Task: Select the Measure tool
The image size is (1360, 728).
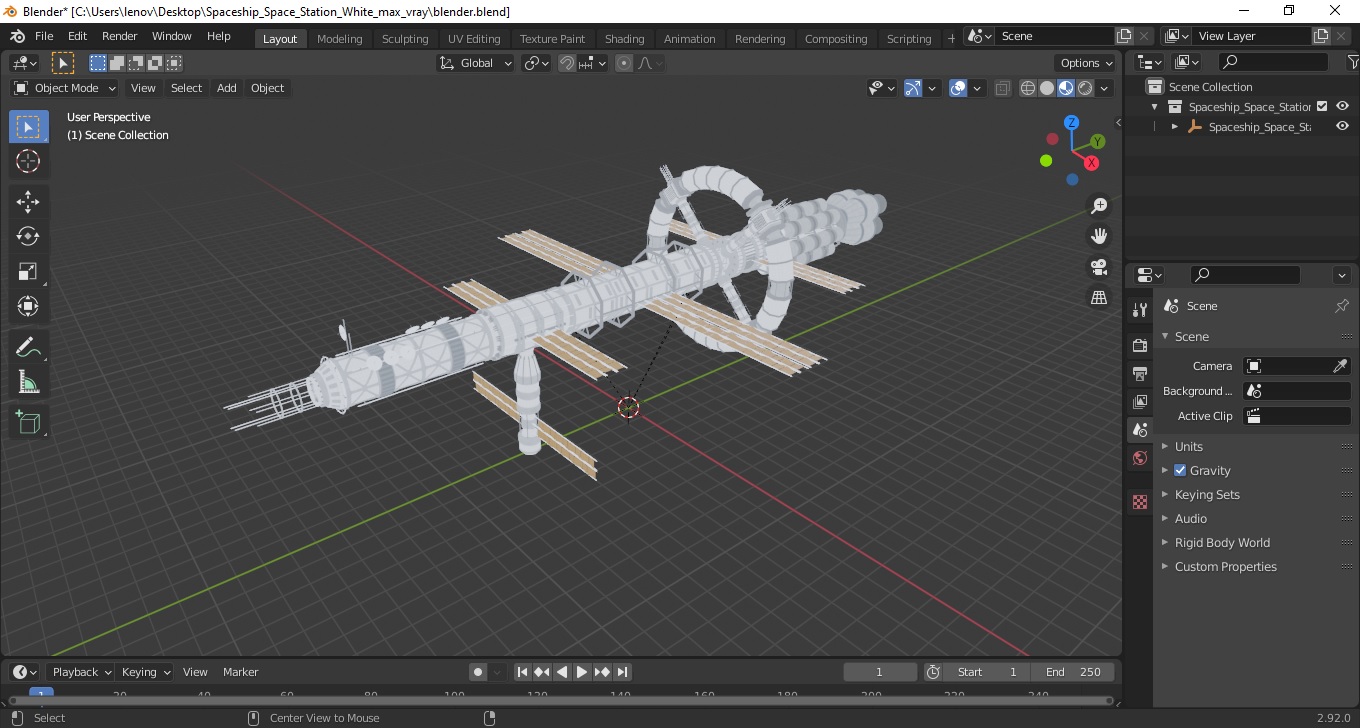Action: (28, 382)
